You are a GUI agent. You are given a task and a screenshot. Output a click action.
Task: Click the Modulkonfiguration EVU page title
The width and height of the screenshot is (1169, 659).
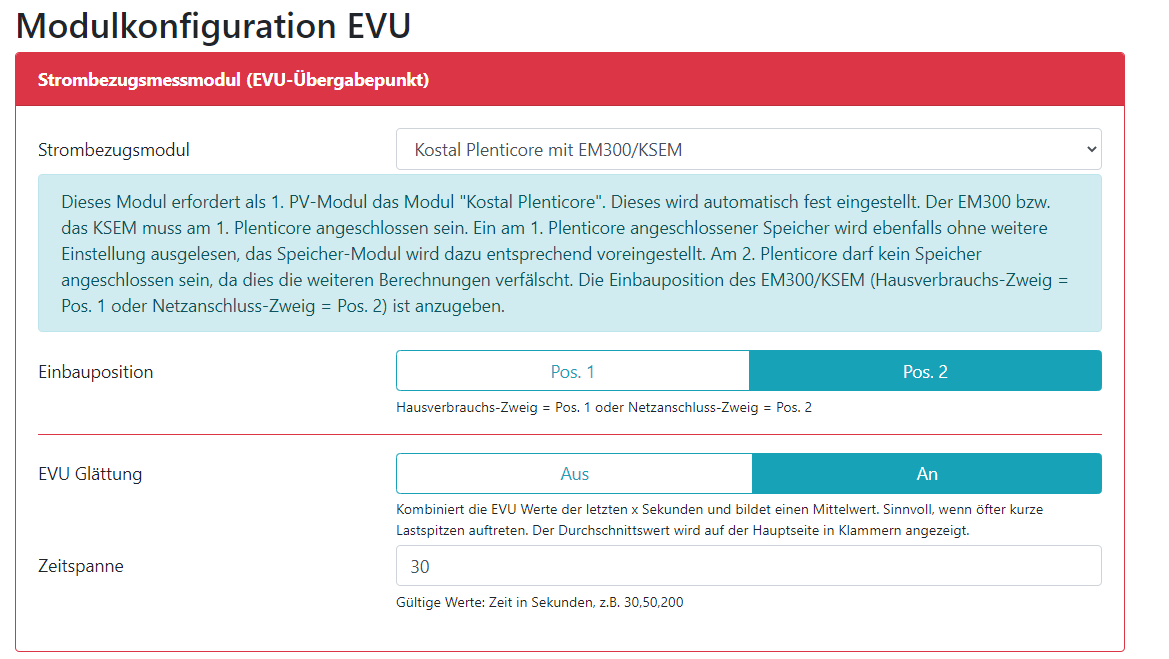pyautogui.click(x=213, y=26)
